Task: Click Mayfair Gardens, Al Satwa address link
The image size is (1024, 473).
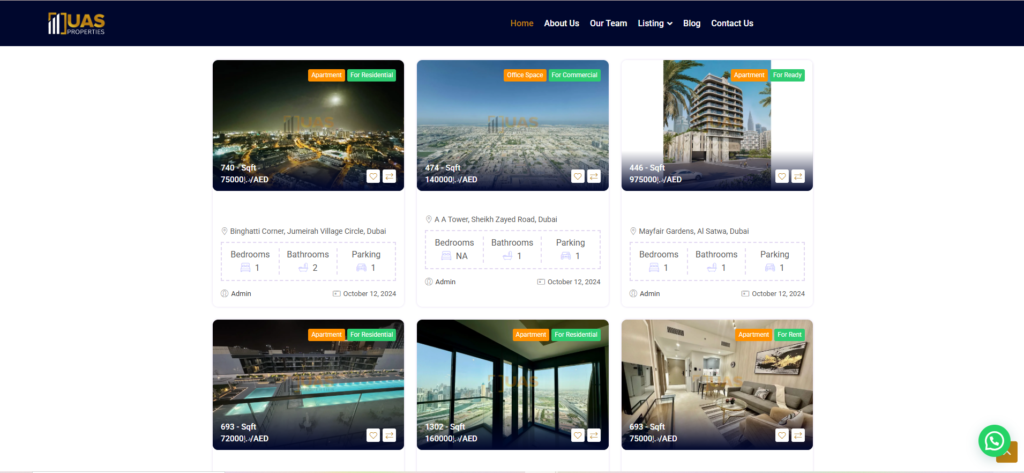Action: tap(693, 231)
